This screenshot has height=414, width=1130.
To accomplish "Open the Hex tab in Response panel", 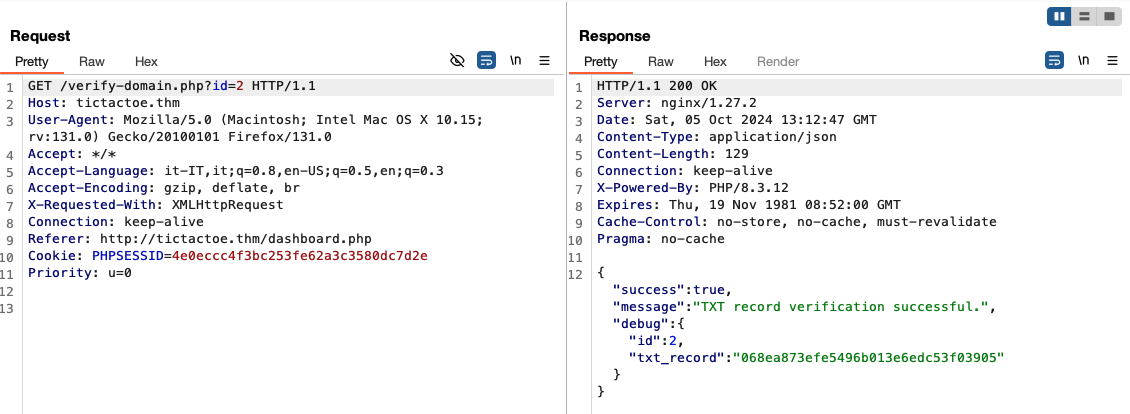I will coord(715,61).
